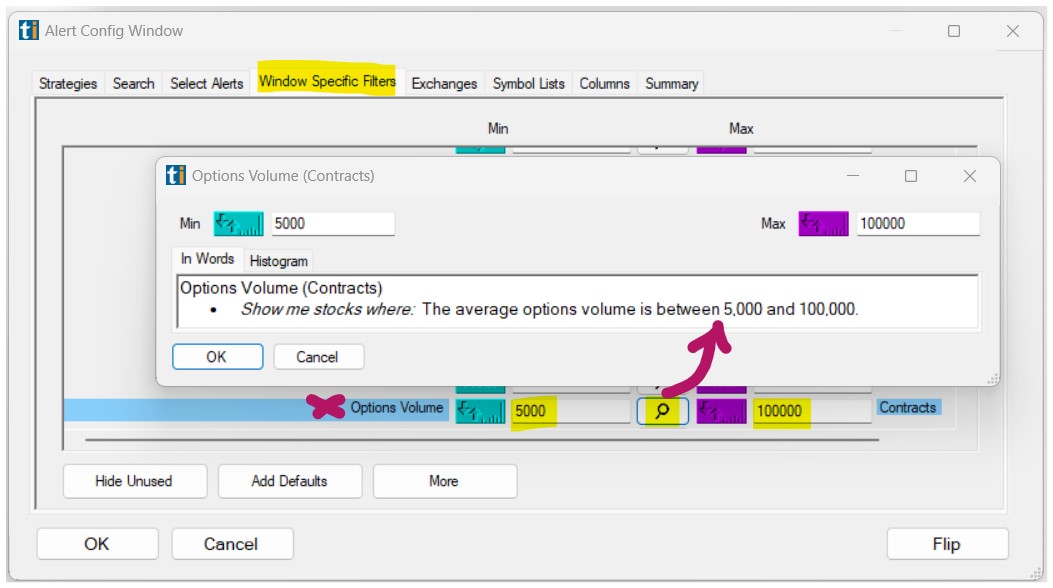The height and width of the screenshot is (588, 1053).
Task: Confirm the Options Volume dialog with OK
Action: click(x=217, y=357)
